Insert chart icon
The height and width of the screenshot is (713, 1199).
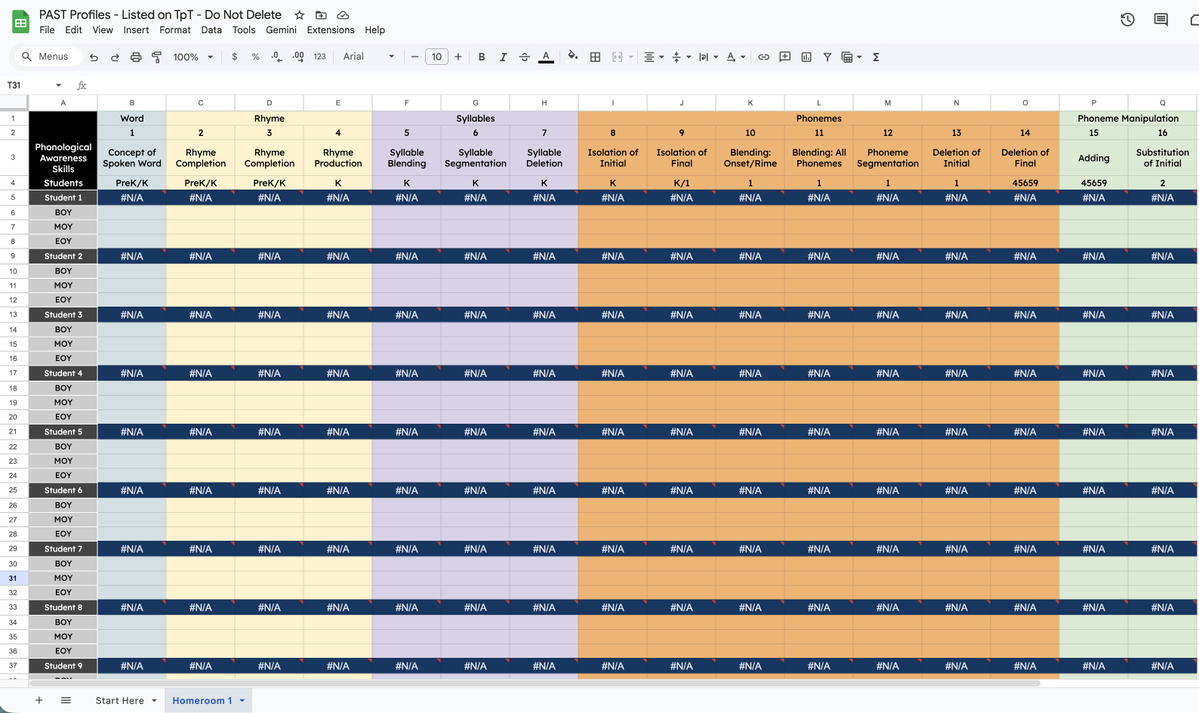(806, 57)
